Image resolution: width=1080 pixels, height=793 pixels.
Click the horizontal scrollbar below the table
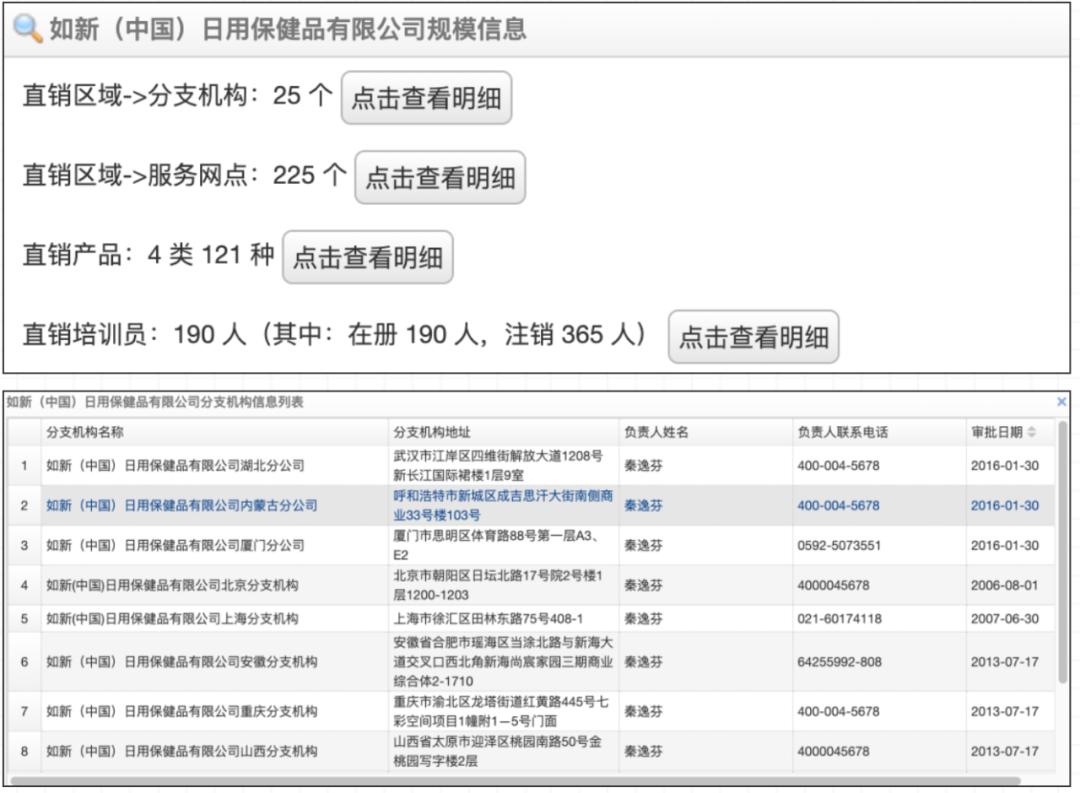coord(515,781)
